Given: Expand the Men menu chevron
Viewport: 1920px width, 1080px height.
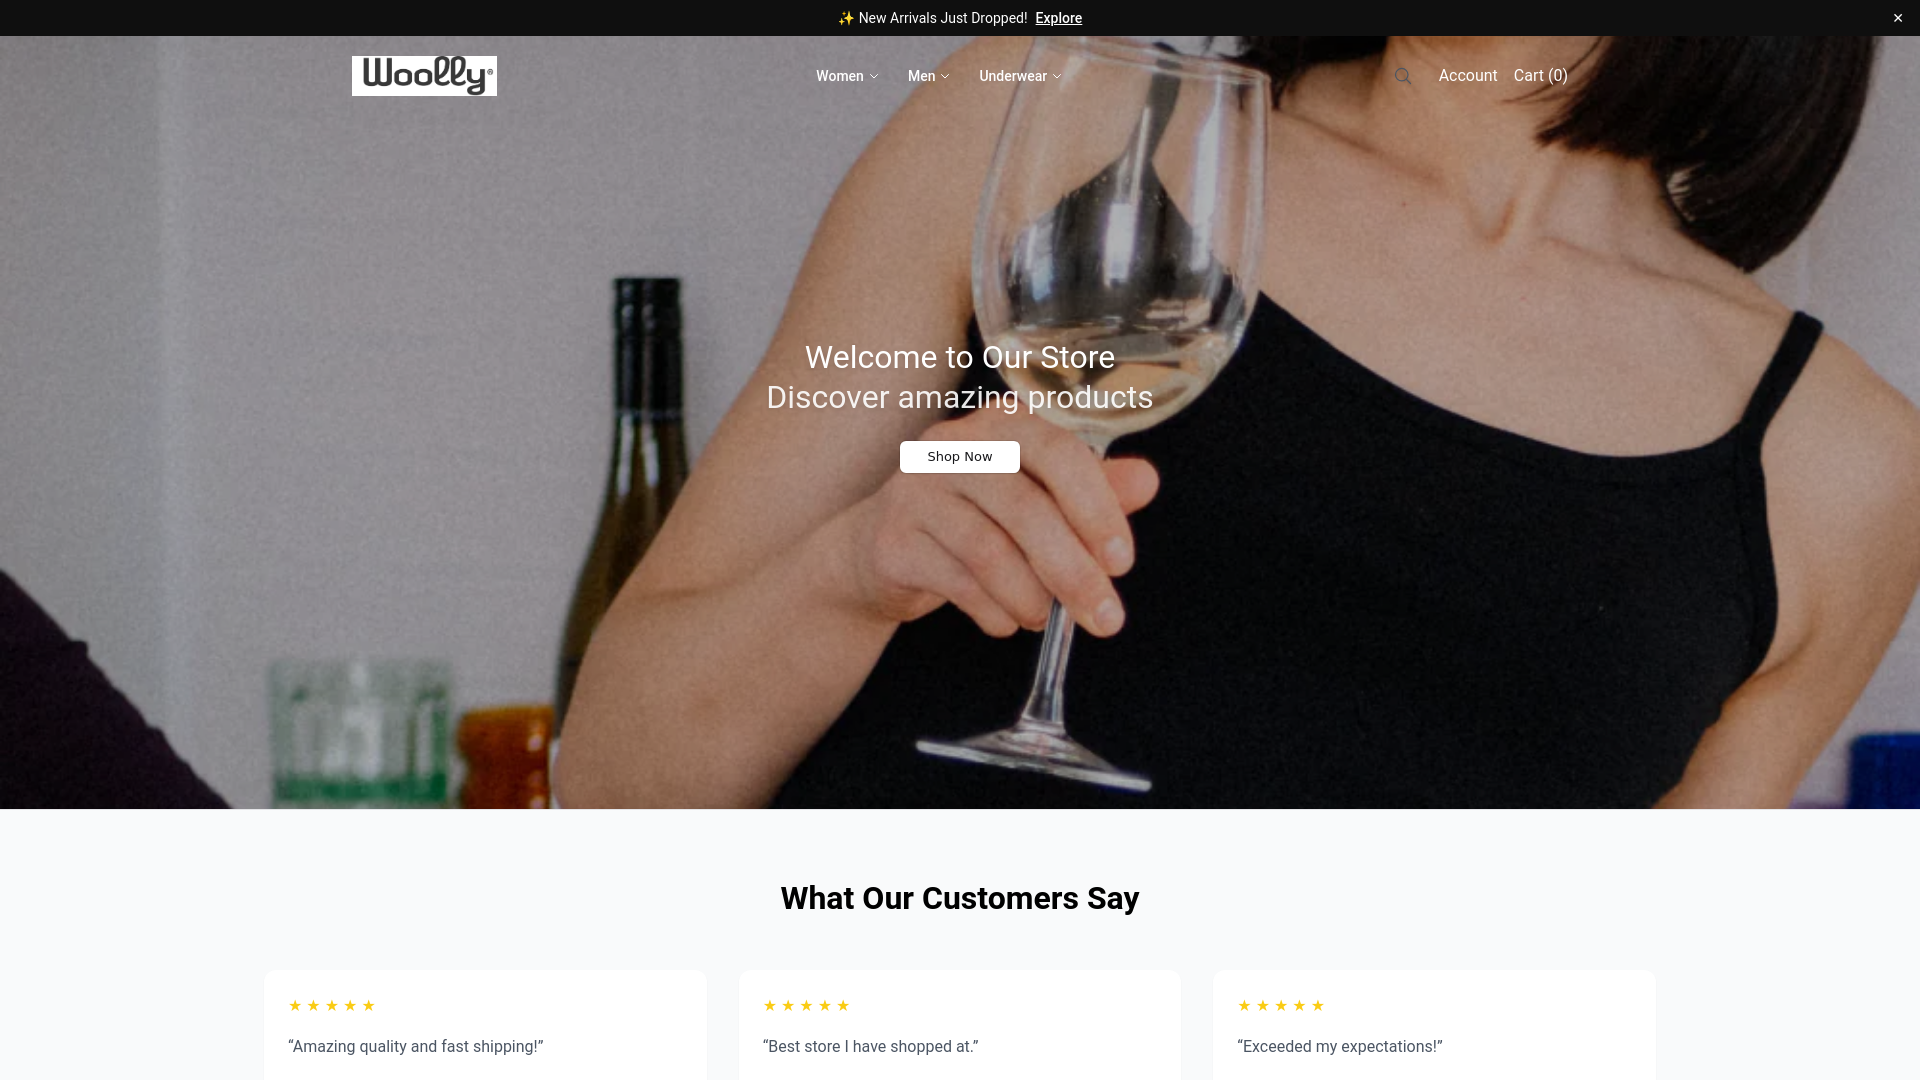Looking at the screenshot, I should coord(945,76).
